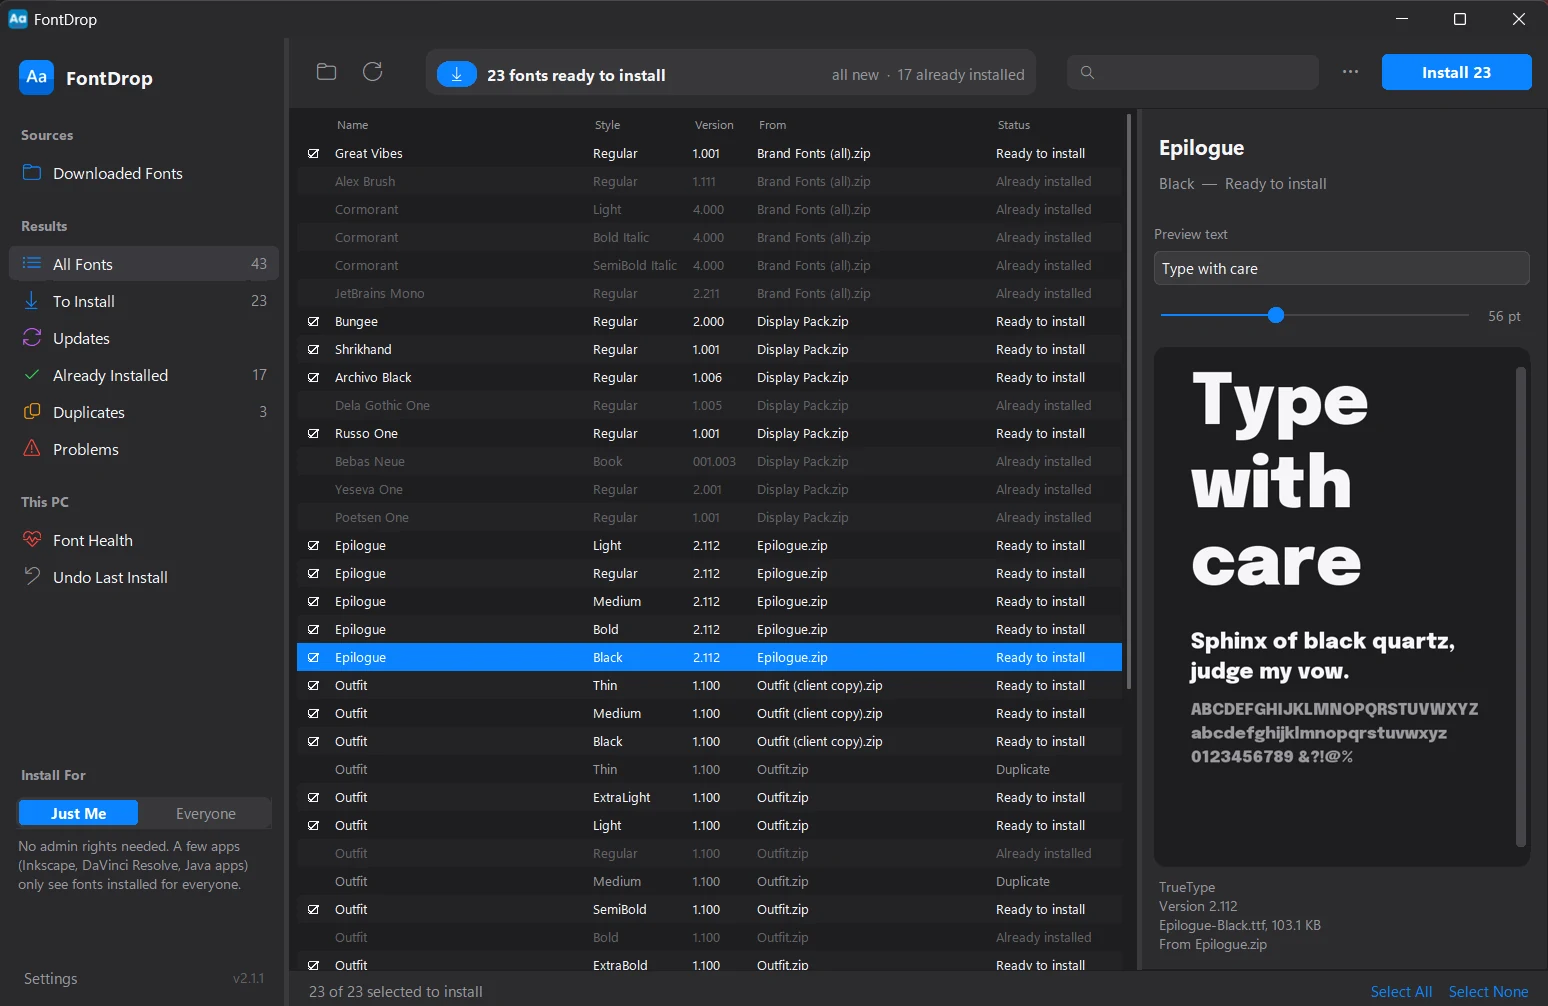Click the blue download arrow icon

point(457,75)
